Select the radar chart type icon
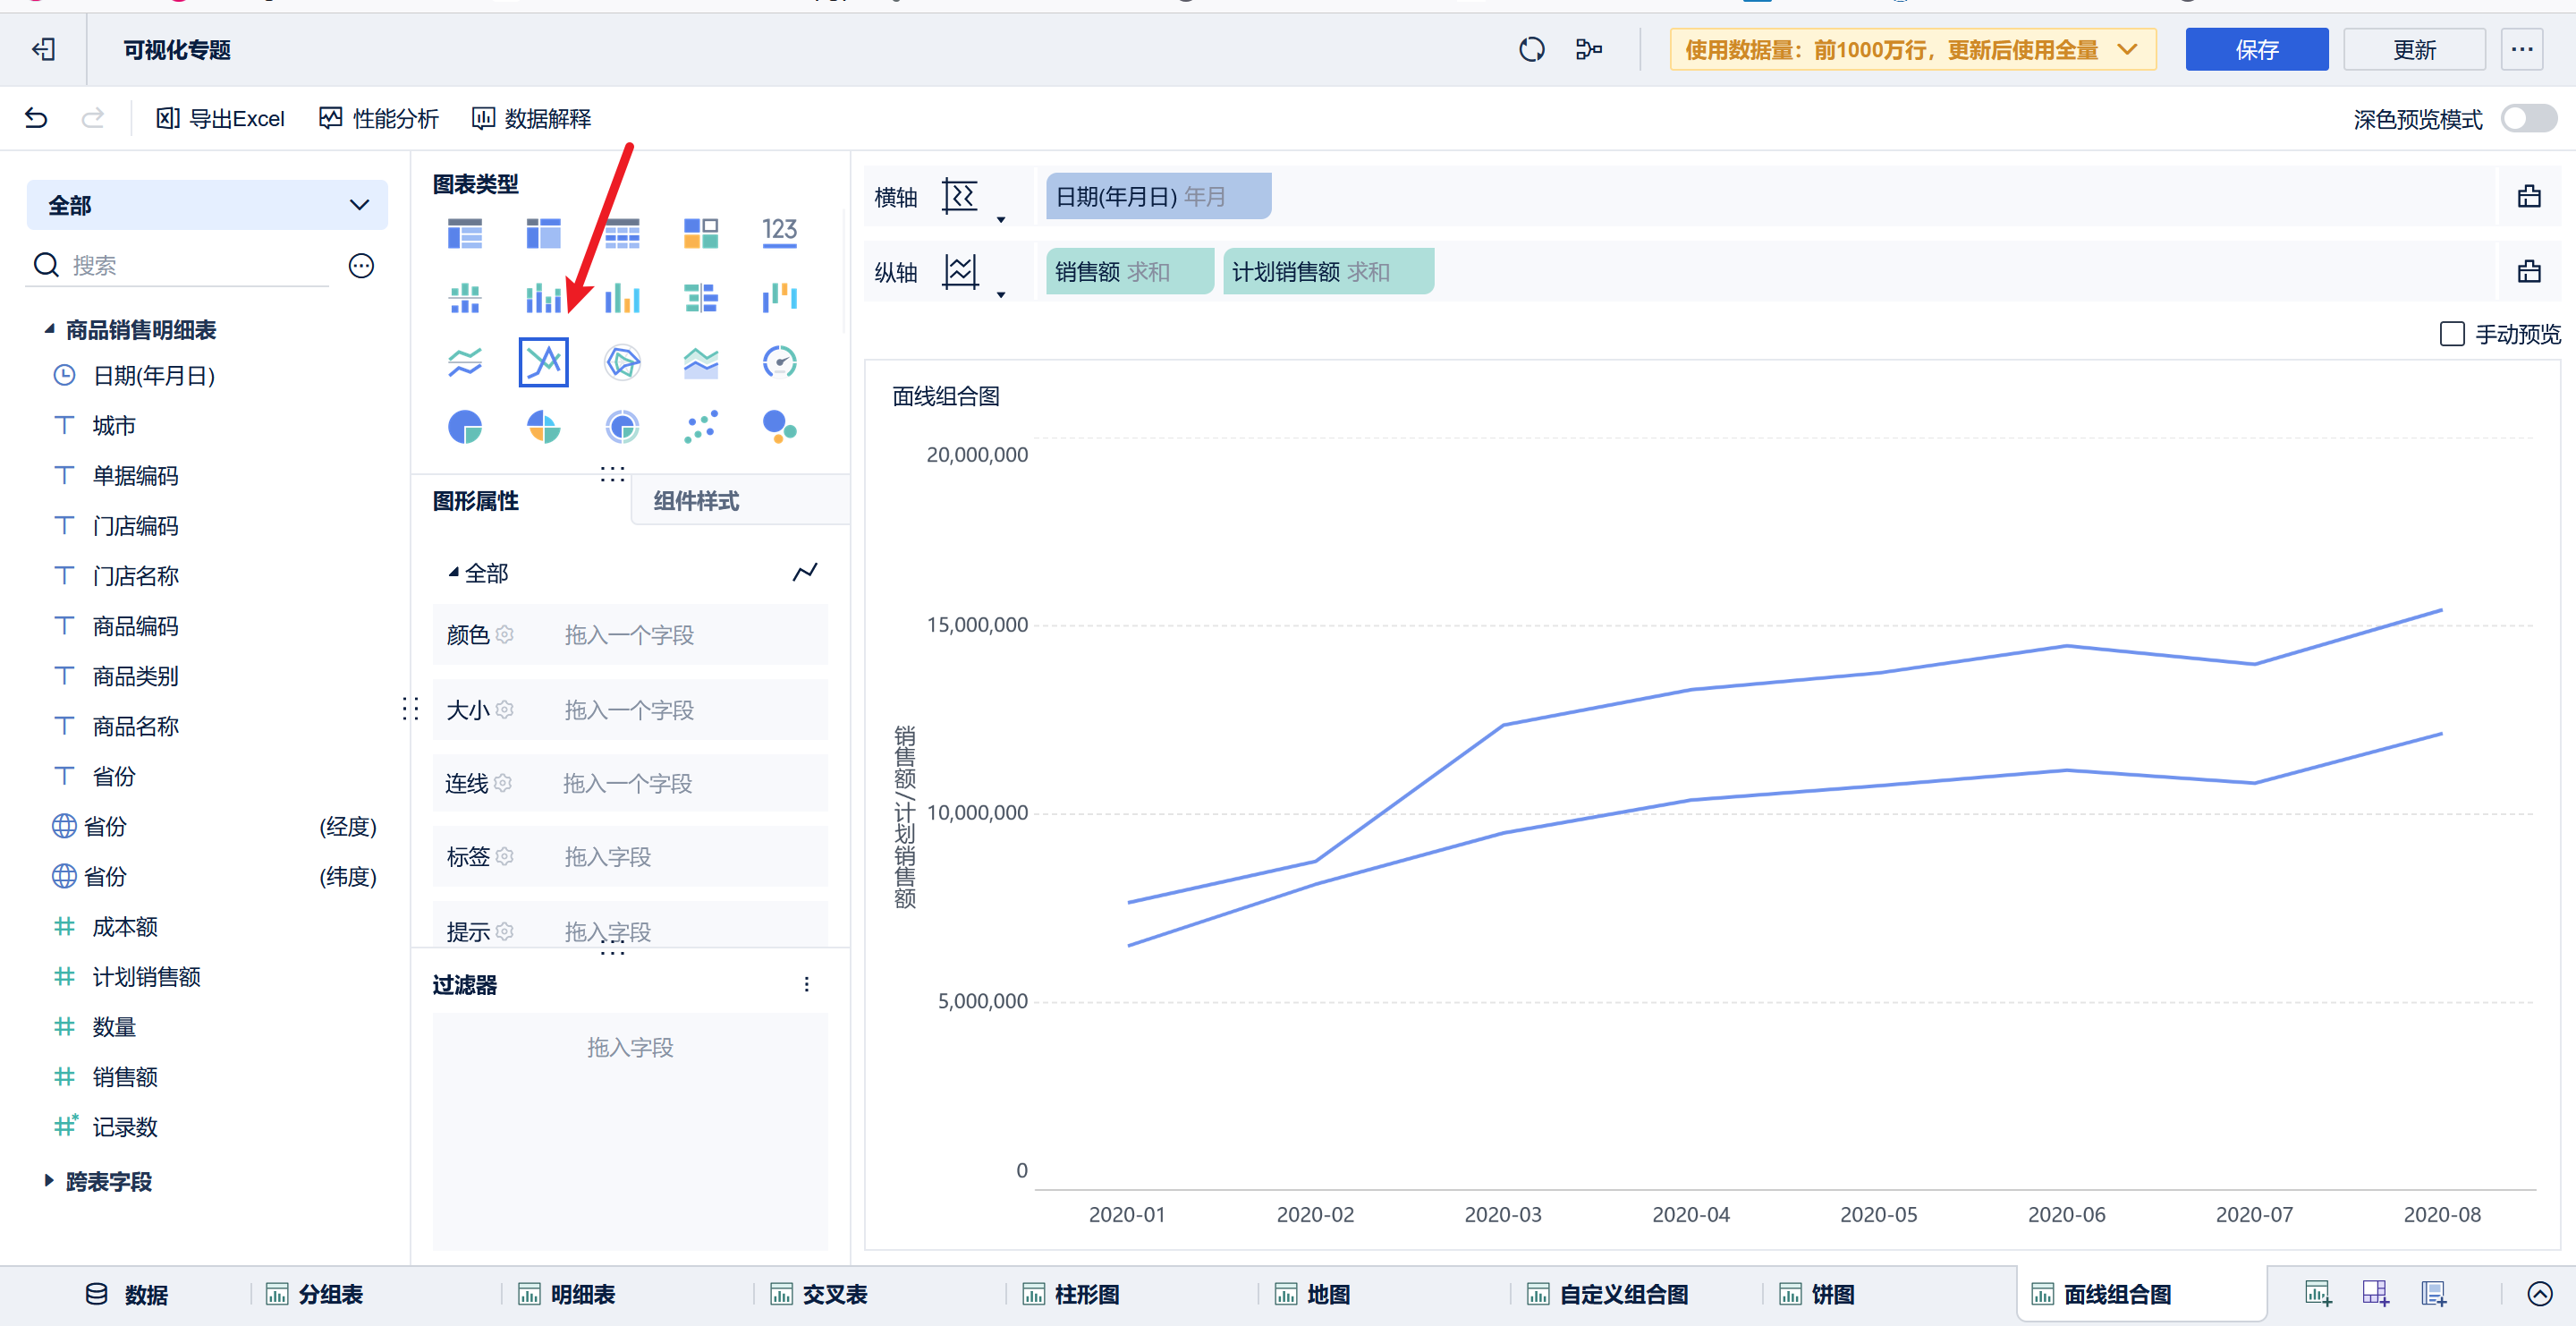The height and width of the screenshot is (1326, 2576). 622,362
